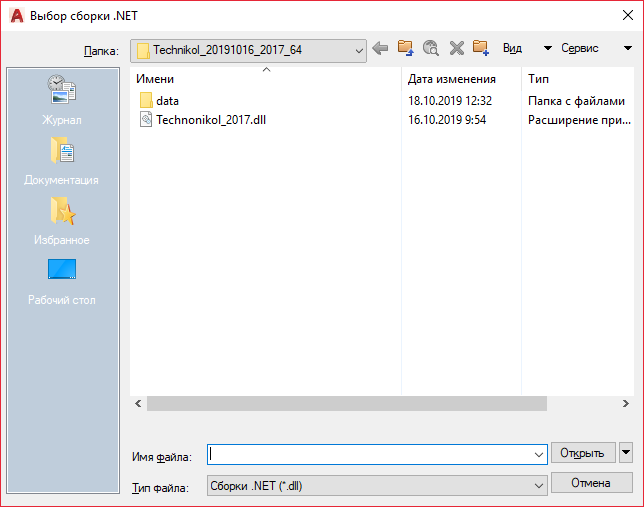Open the Избранное shortcut in sidebar
The height and width of the screenshot is (507, 644).
pyautogui.click(x=62, y=221)
